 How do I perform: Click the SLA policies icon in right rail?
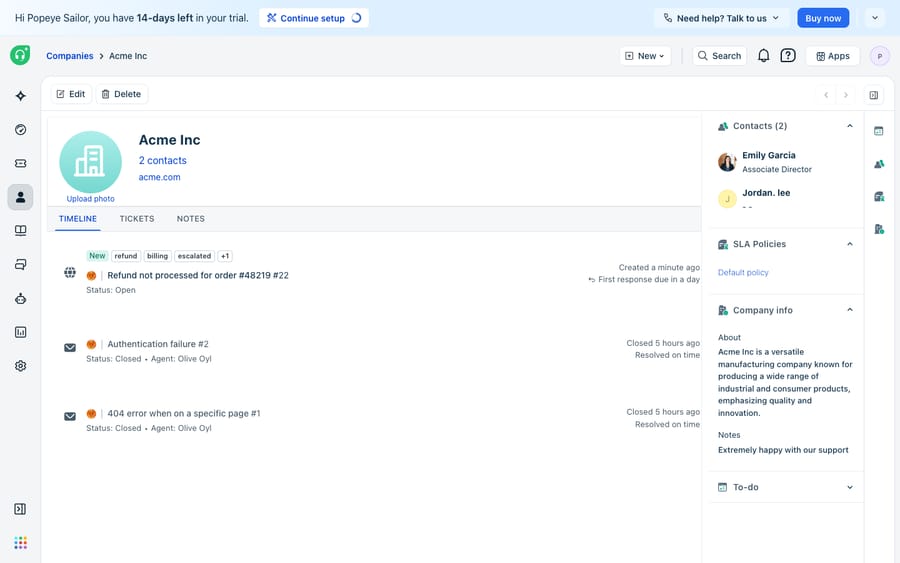879,197
